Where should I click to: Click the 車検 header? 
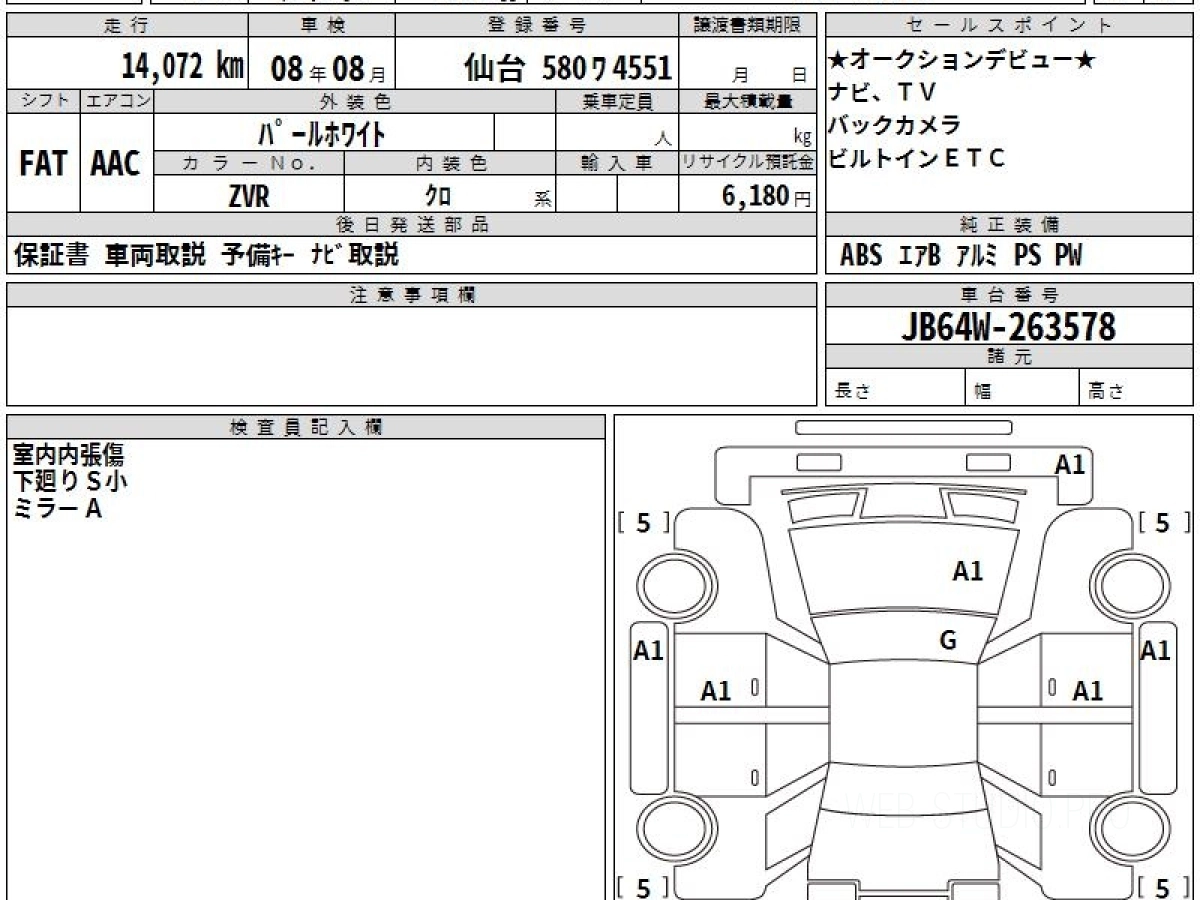[x=321, y=26]
